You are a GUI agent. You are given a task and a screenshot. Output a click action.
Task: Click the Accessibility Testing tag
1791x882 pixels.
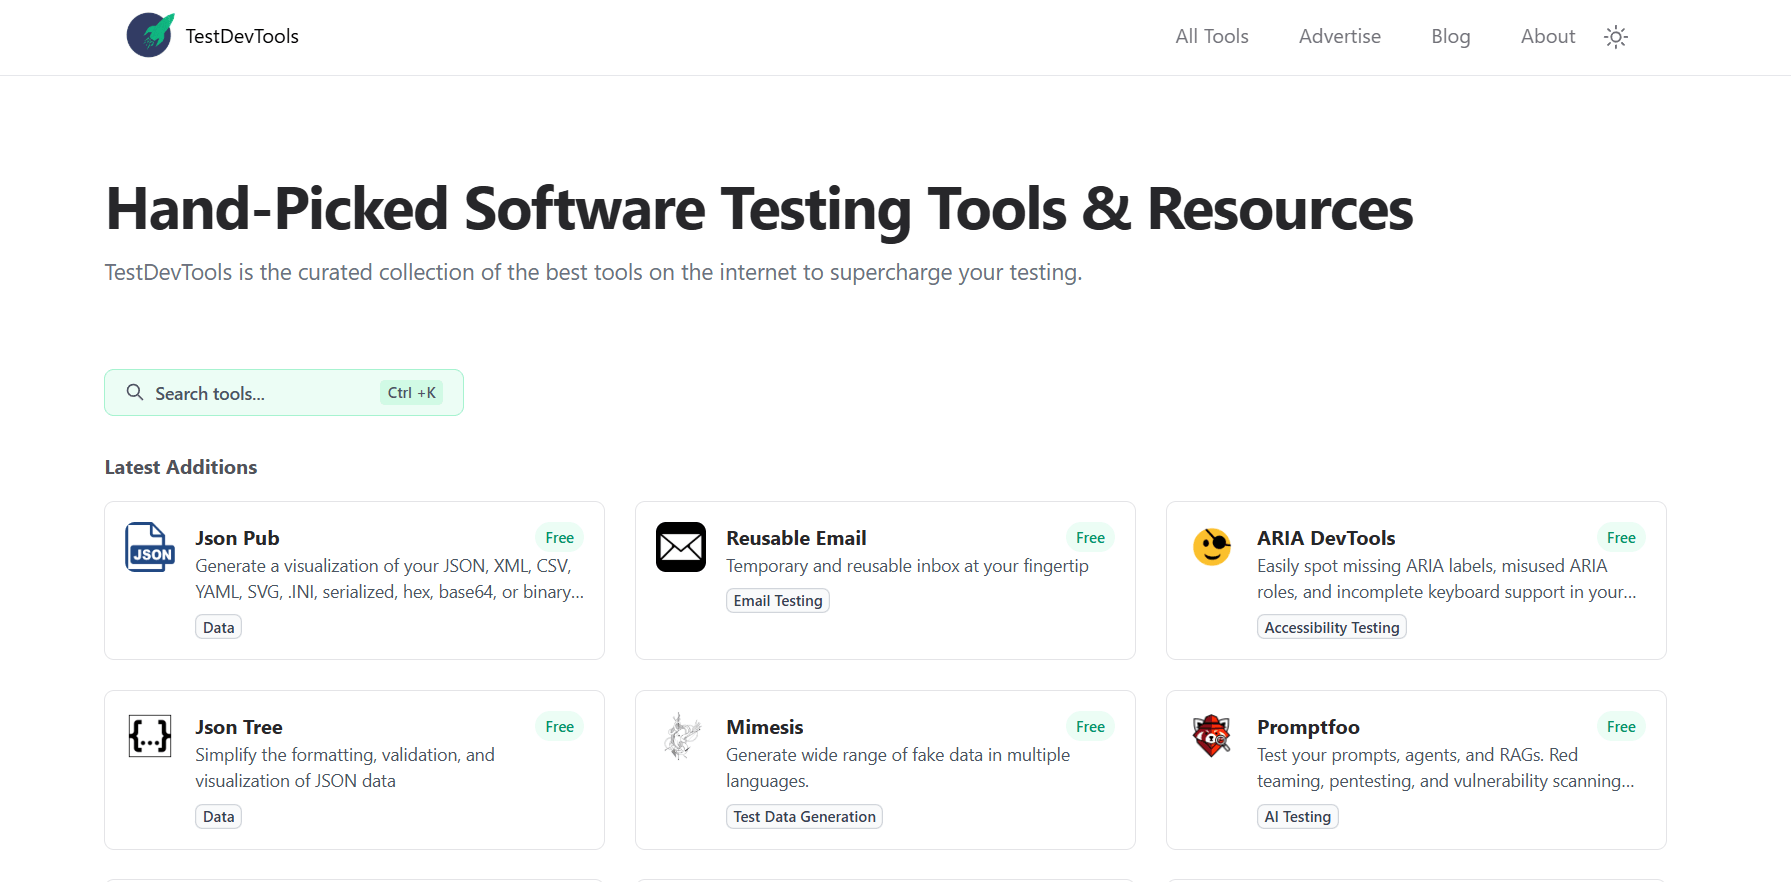[x=1332, y=627]
